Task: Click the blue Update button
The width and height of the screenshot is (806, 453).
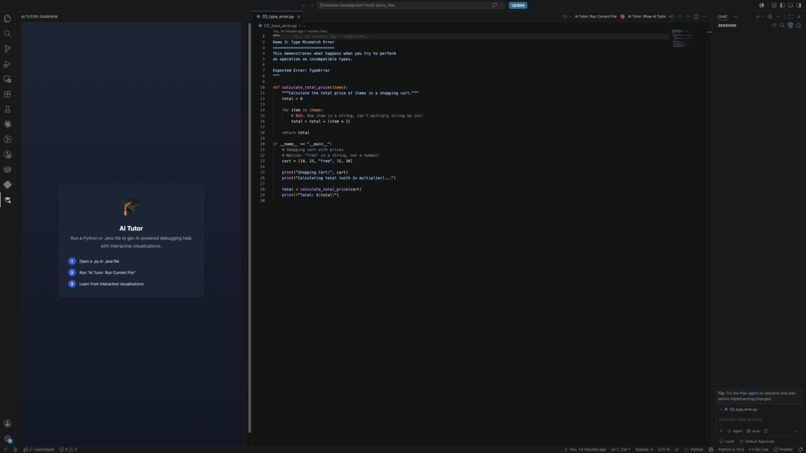Action: point(518,5)
